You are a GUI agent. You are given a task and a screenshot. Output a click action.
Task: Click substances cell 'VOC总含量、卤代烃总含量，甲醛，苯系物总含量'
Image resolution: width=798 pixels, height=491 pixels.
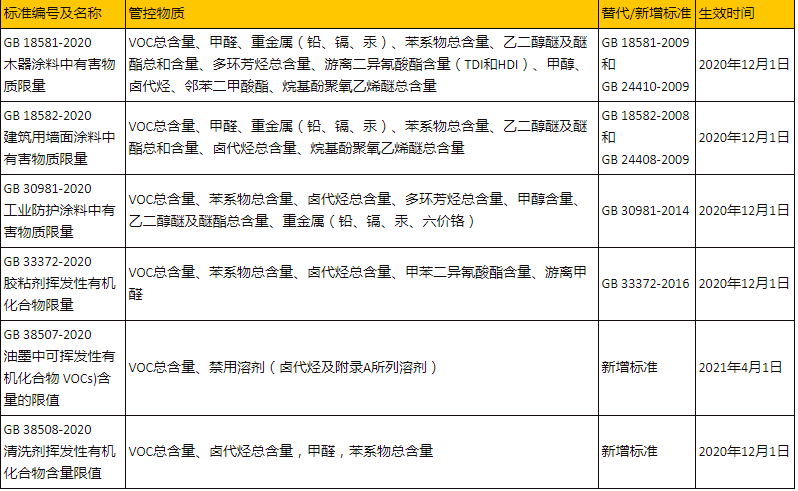(x=362, y=452)
